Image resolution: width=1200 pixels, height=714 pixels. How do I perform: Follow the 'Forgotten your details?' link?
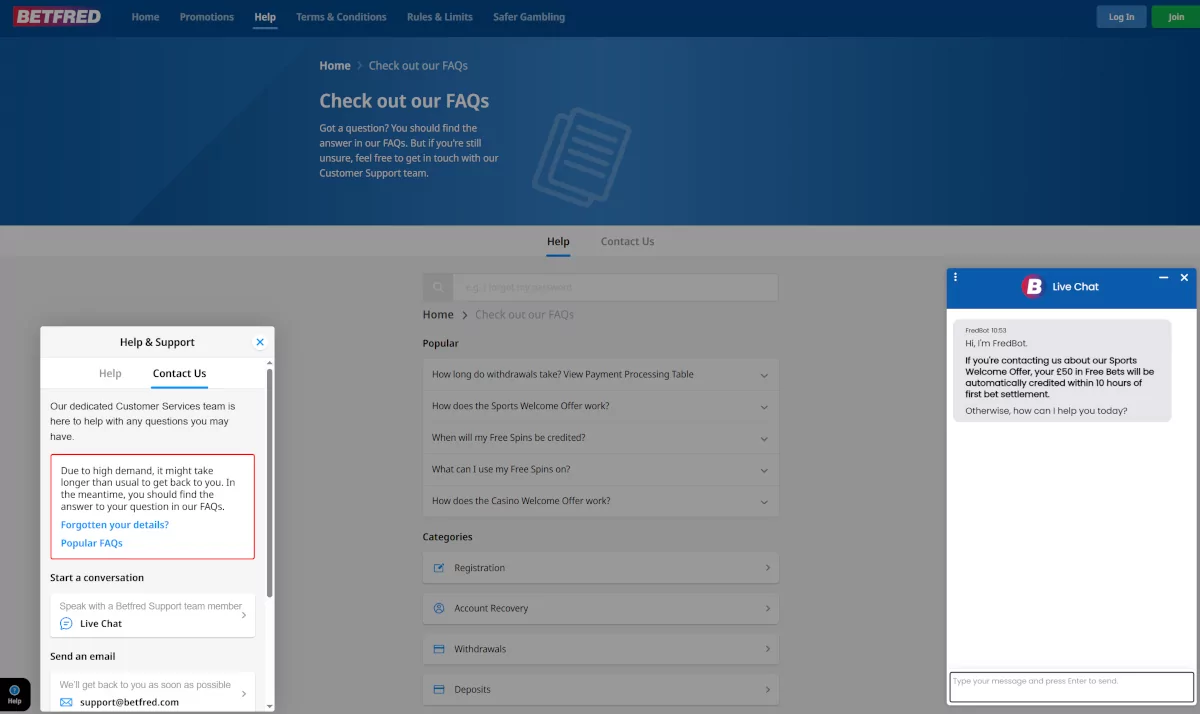[115, 524]
